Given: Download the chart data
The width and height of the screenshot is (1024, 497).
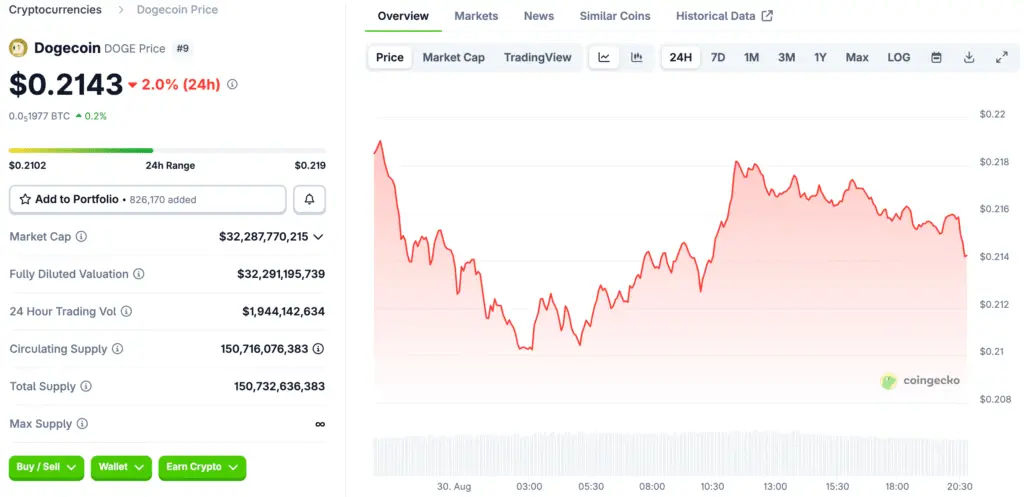Looking at the screenshot, I should click(x=969, y=57).
